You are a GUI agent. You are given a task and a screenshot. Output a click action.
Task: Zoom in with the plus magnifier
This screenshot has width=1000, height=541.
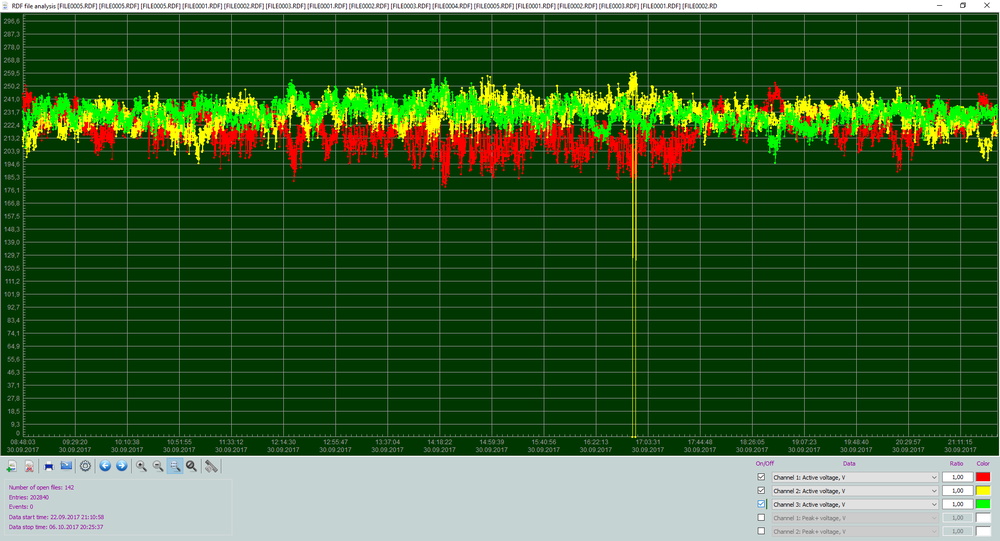coord(141,466)
